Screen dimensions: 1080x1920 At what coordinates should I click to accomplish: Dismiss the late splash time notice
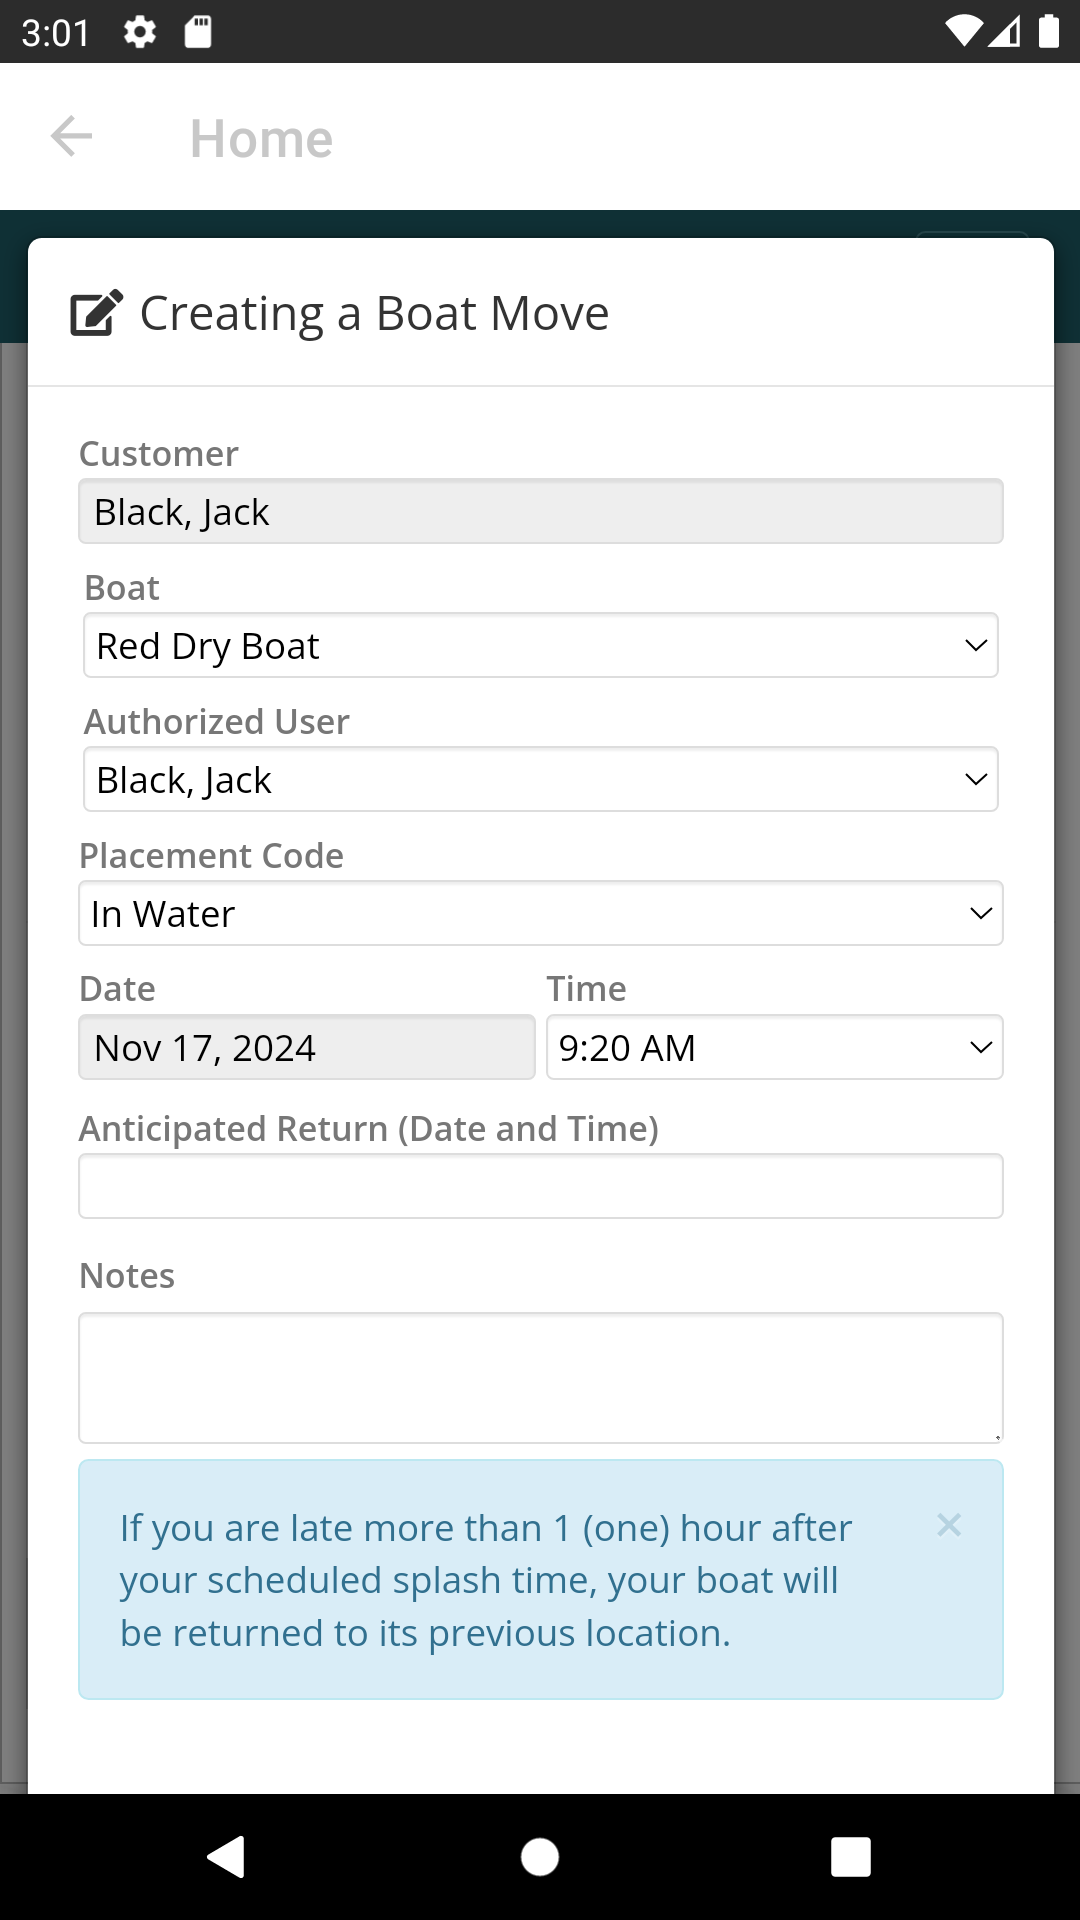[949, 1525]
